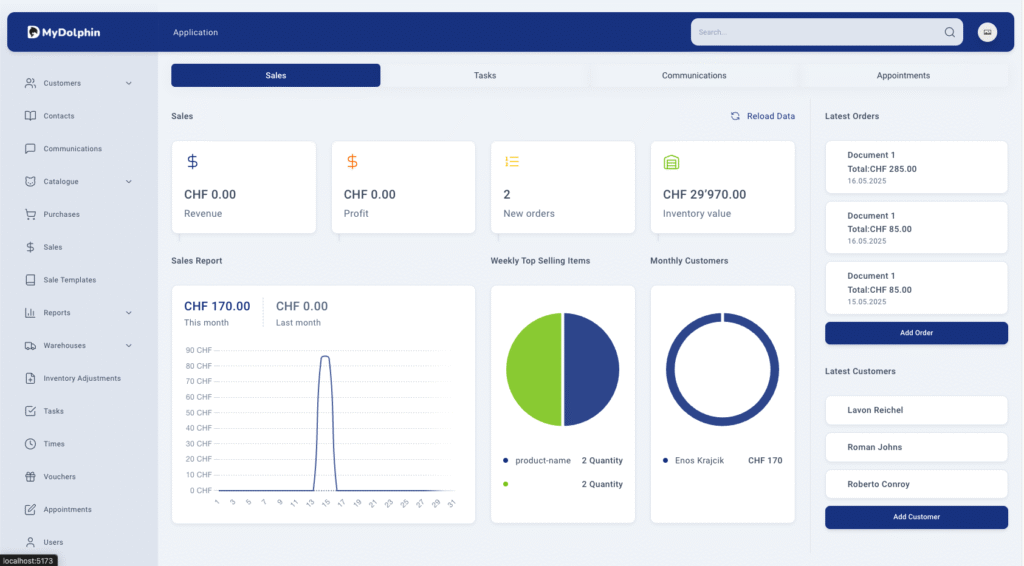Select the Times clock icon
The image size is (1024, 566).
30,444
